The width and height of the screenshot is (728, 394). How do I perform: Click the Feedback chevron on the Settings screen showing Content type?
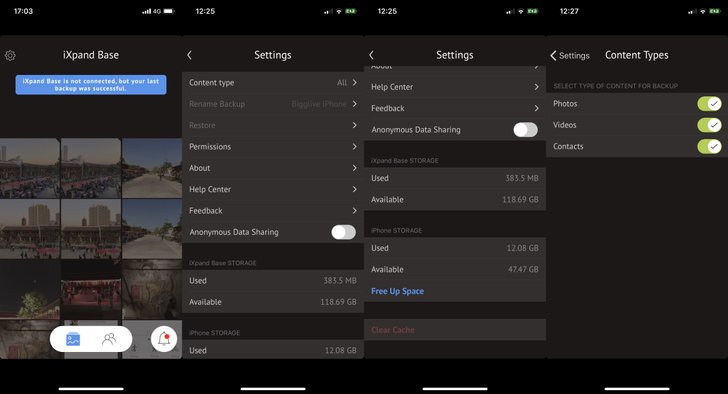click(x=355, y=211)
